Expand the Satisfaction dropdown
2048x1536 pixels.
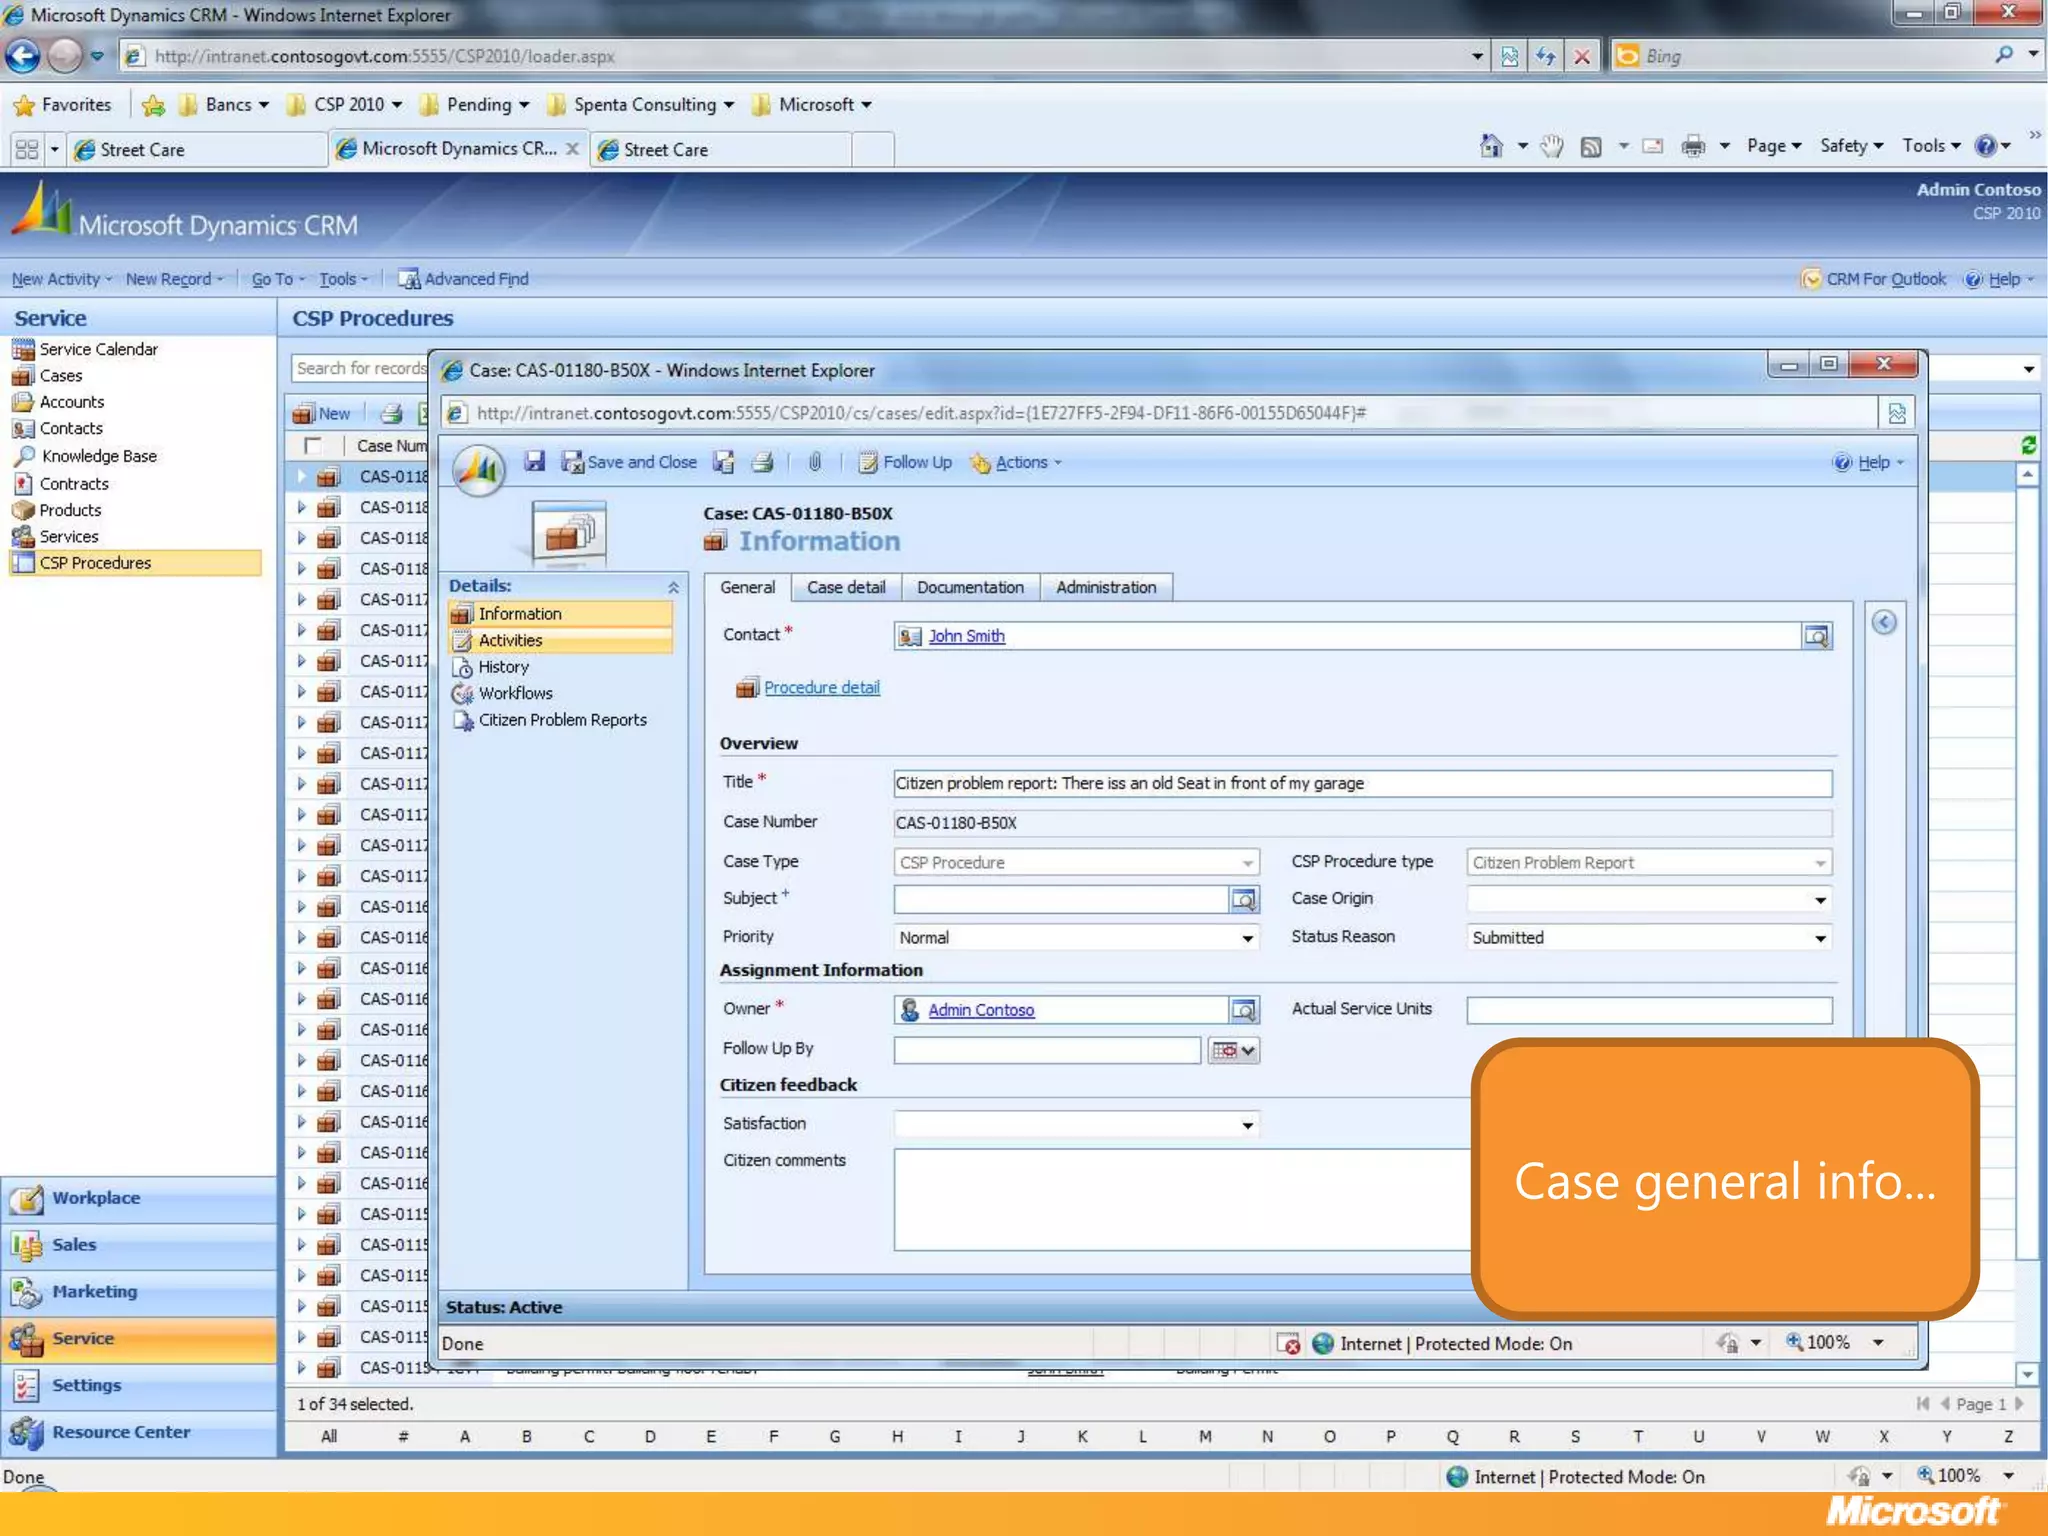1247,1125
